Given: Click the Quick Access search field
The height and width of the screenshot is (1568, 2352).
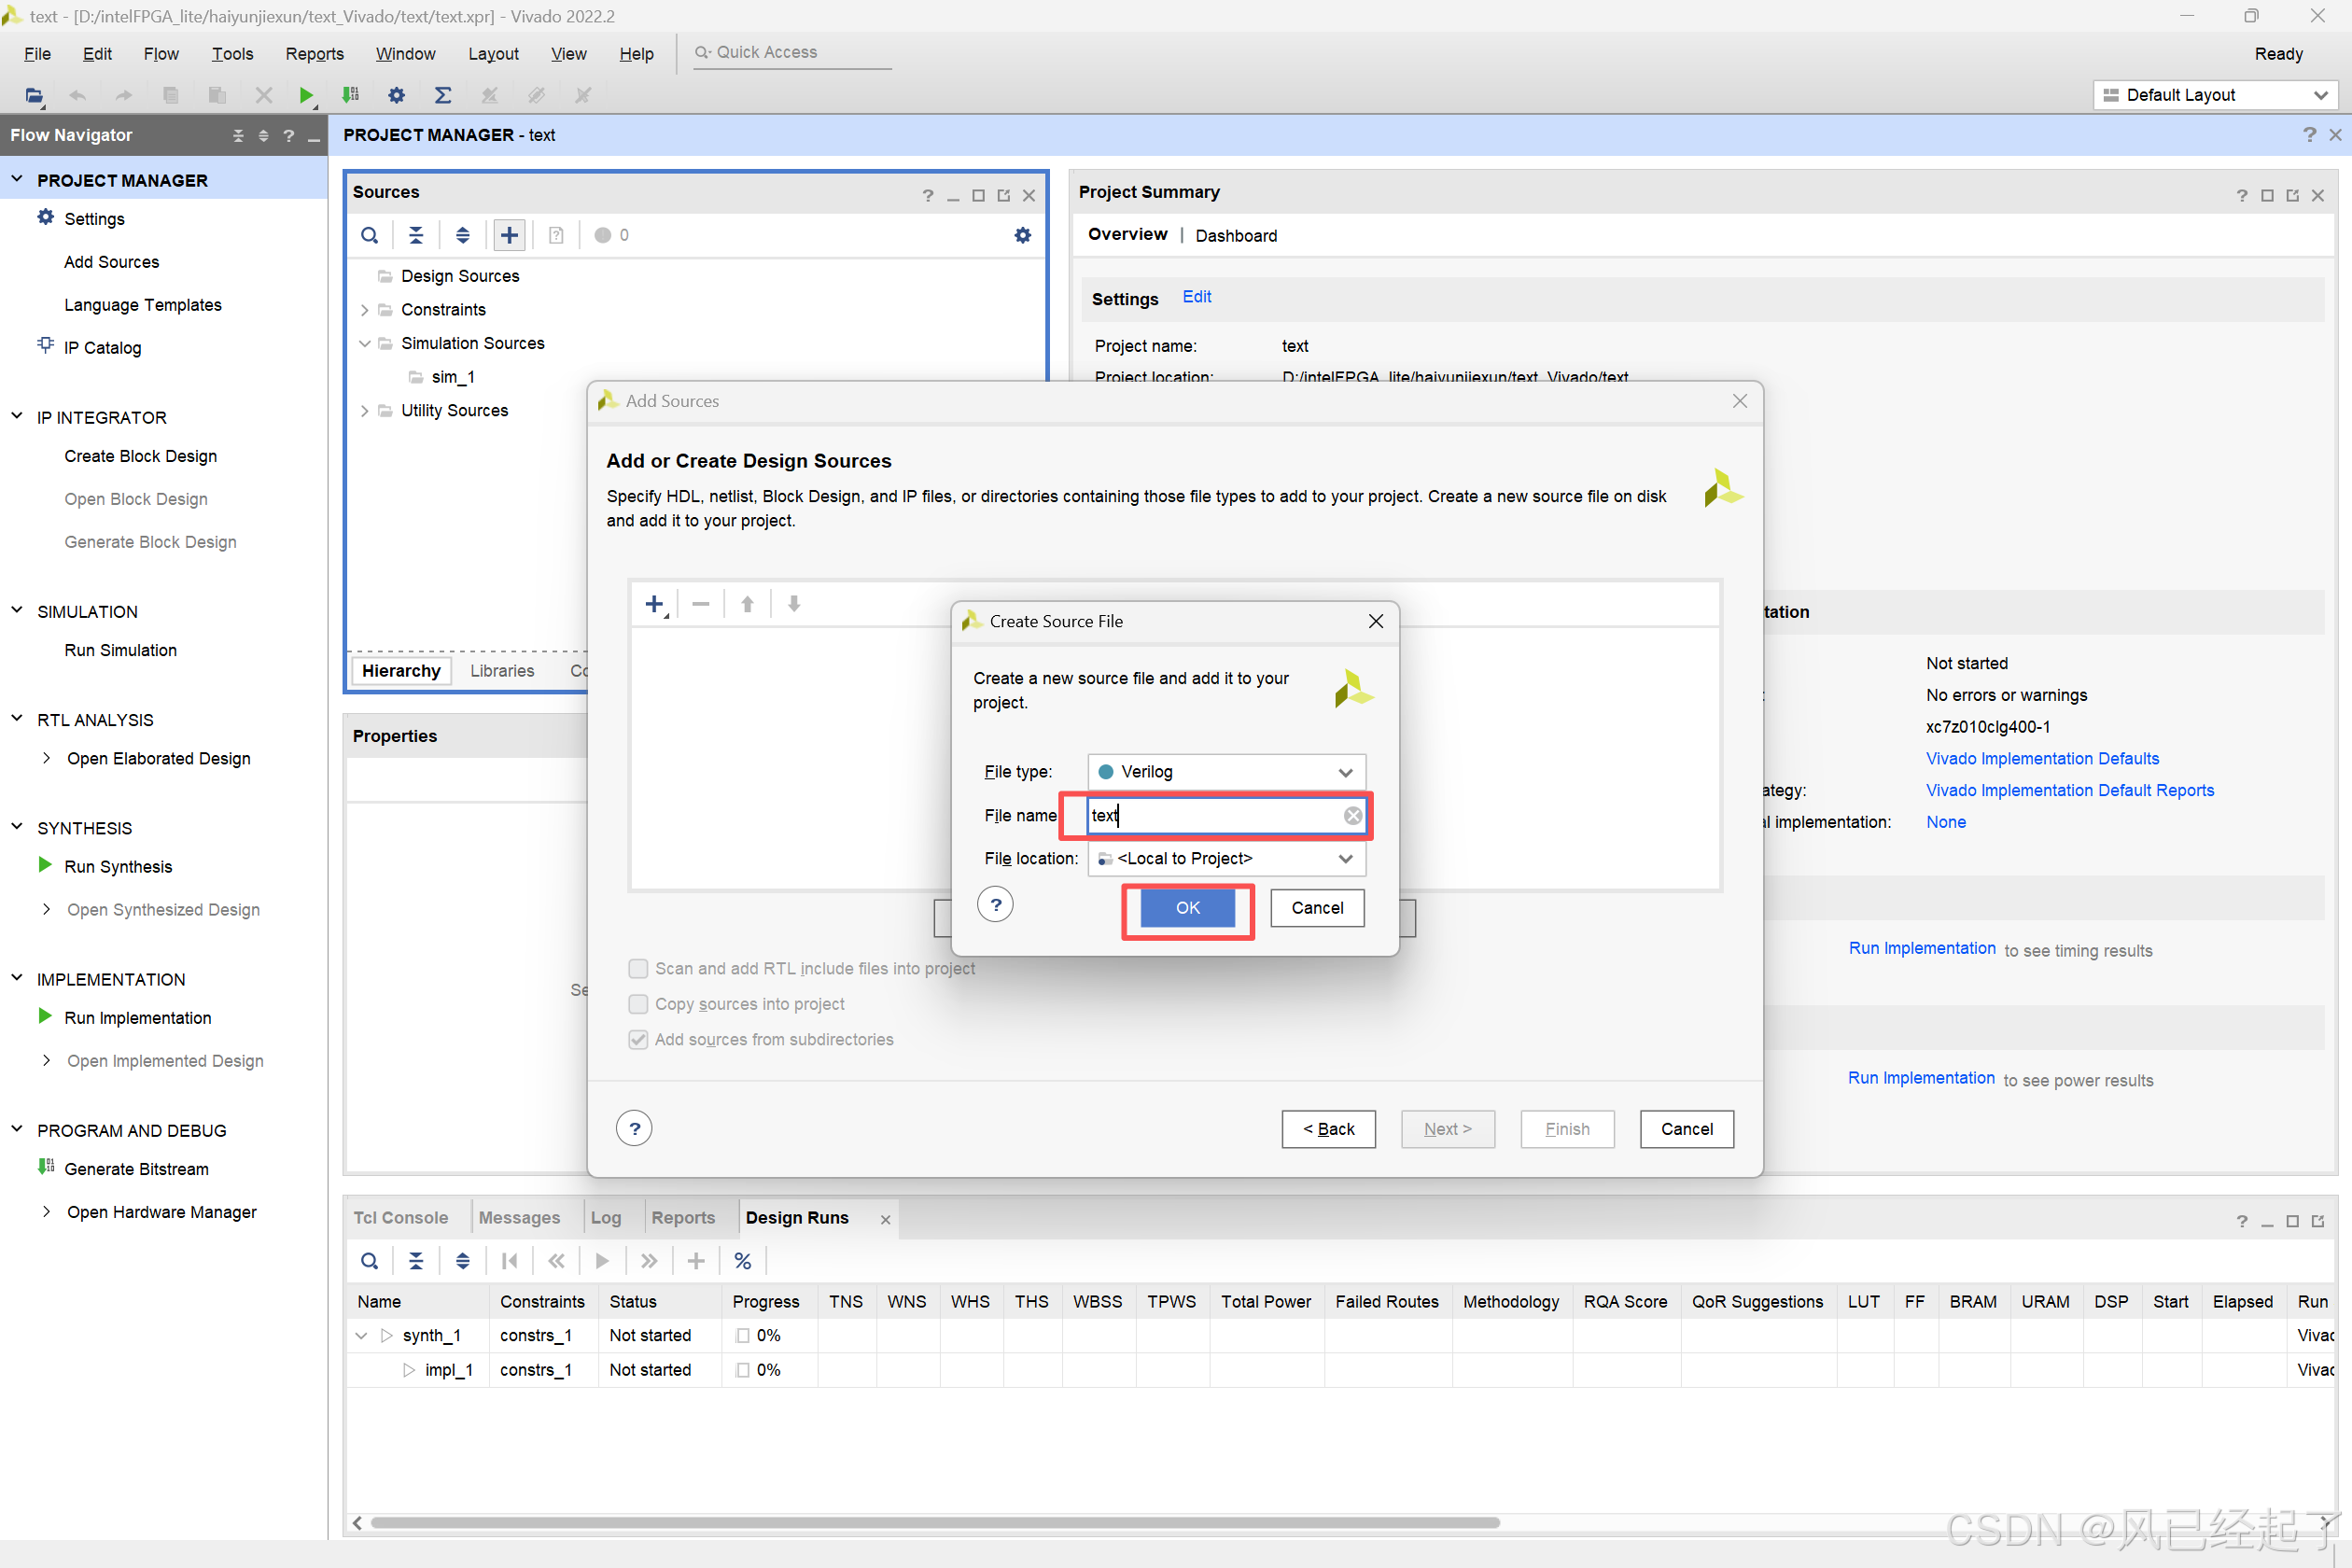Looking at the screenshot, I should pyautogui.click(x=792, y=53).
